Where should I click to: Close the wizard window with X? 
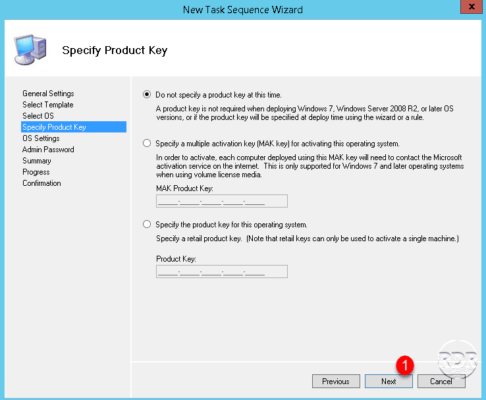tap(471, 7)
